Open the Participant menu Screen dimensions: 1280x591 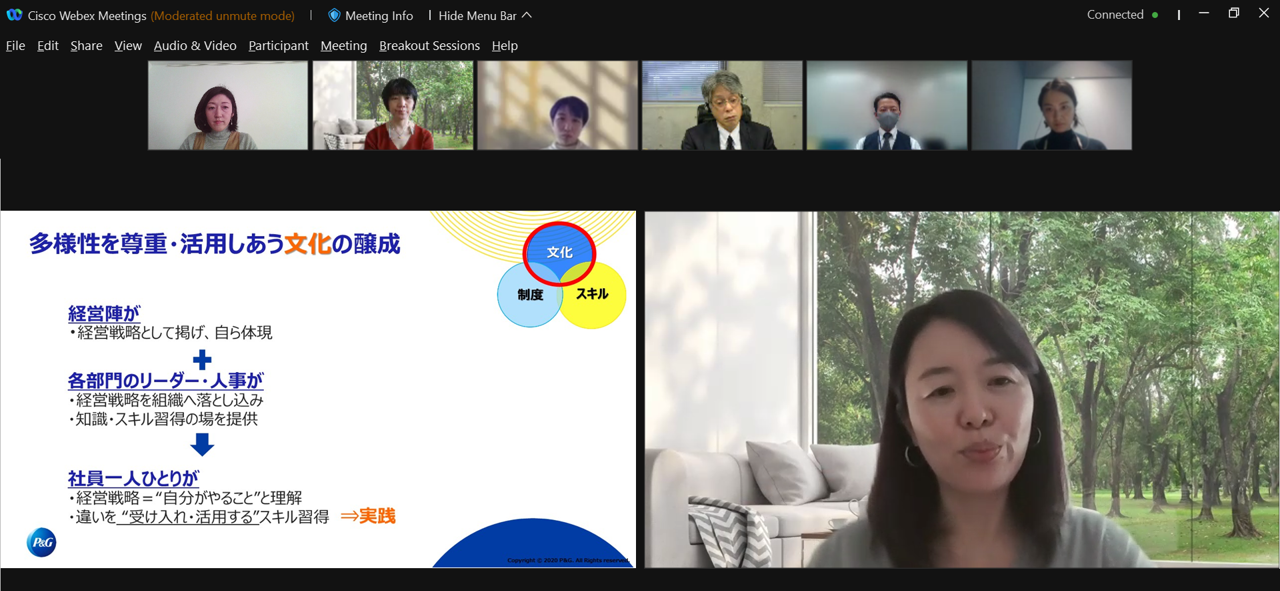(278, 45)
